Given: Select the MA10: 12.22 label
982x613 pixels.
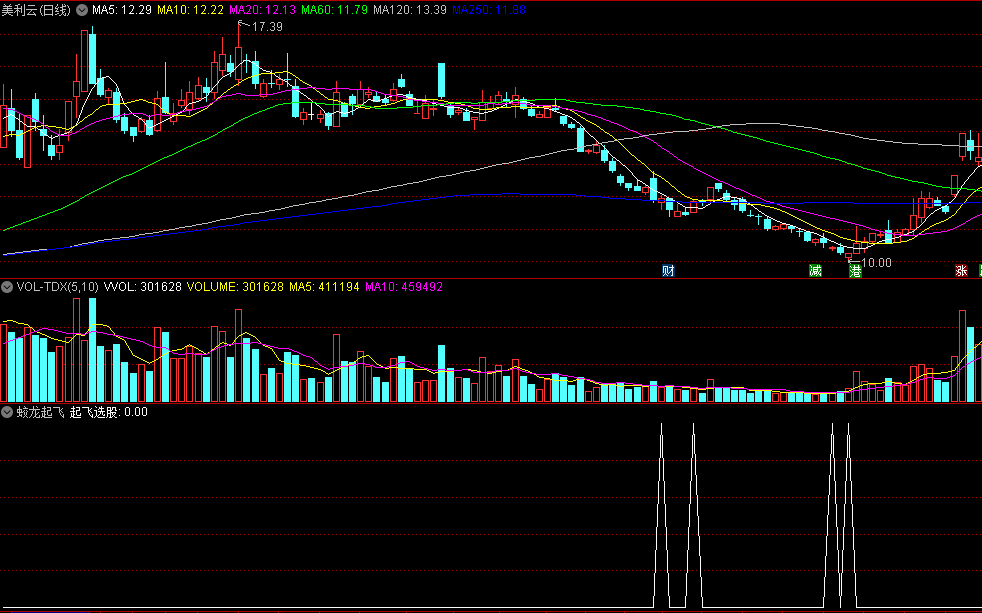Looking at the screenshot, I should pyautogui.click(x=190, y=10).
